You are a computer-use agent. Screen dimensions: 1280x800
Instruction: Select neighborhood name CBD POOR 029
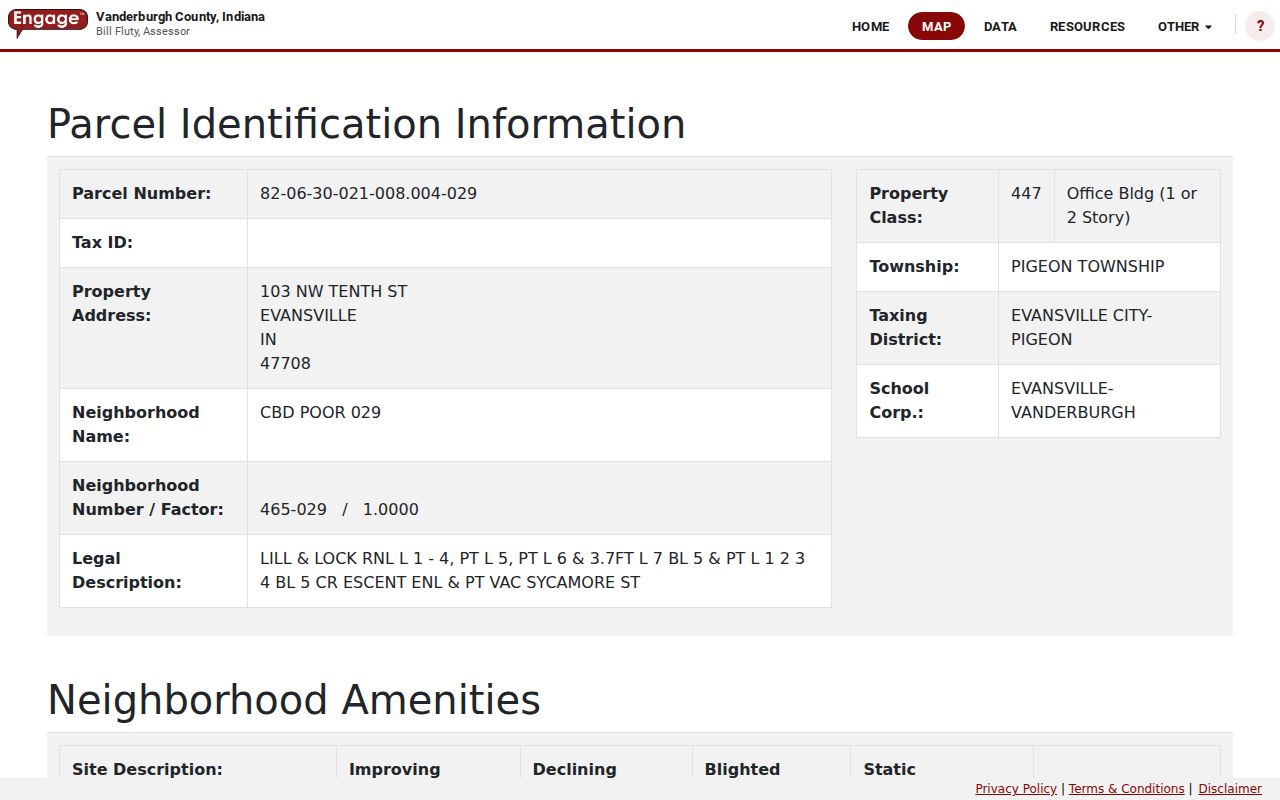tap(320, 412)
